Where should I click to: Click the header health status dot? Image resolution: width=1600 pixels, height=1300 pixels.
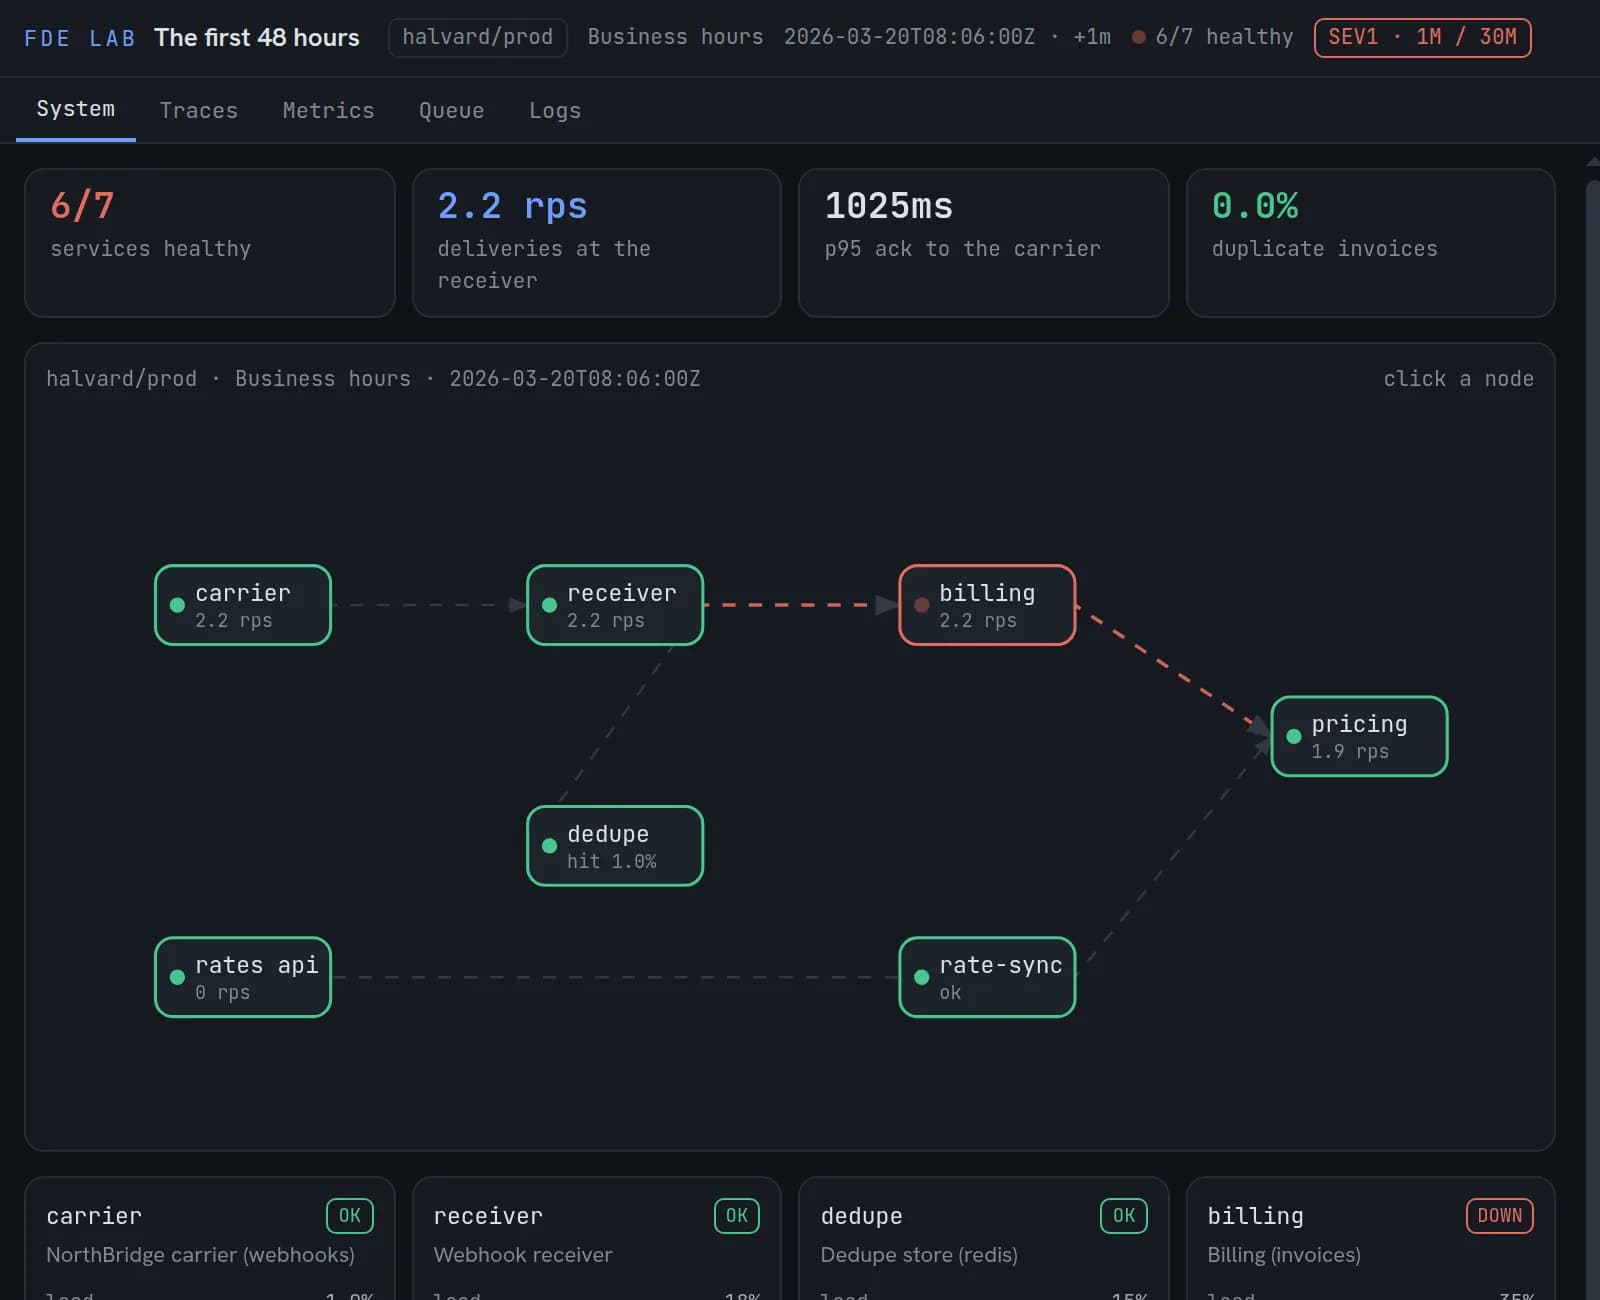coord(1138,37)
